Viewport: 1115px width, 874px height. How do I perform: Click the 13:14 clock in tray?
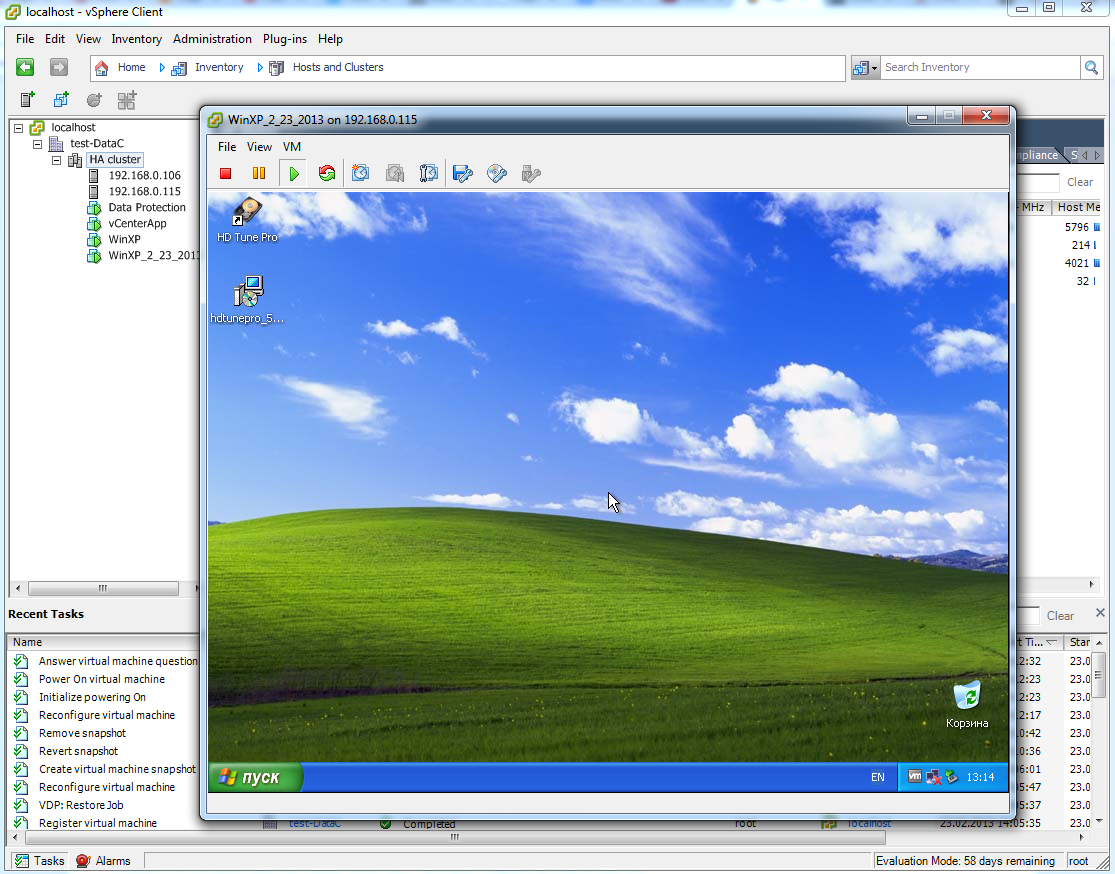pos(980,777)
